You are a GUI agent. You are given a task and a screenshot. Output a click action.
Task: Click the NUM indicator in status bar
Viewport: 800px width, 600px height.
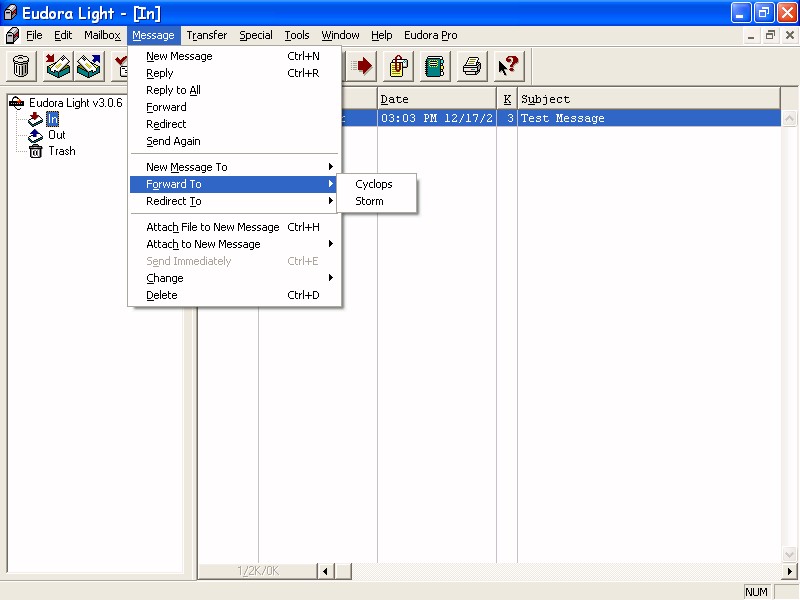point(756,592)
